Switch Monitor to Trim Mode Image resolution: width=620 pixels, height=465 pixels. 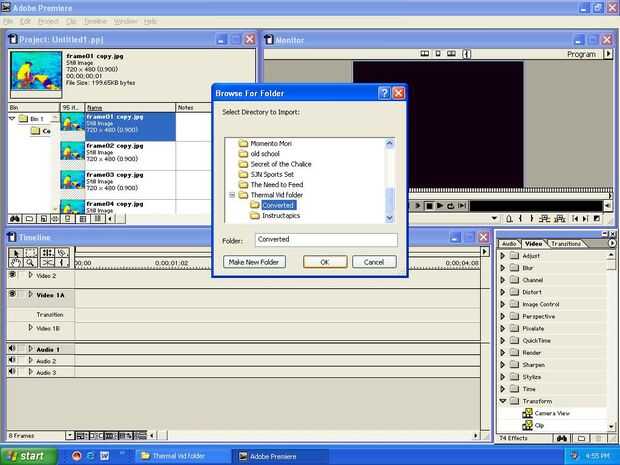451,53
